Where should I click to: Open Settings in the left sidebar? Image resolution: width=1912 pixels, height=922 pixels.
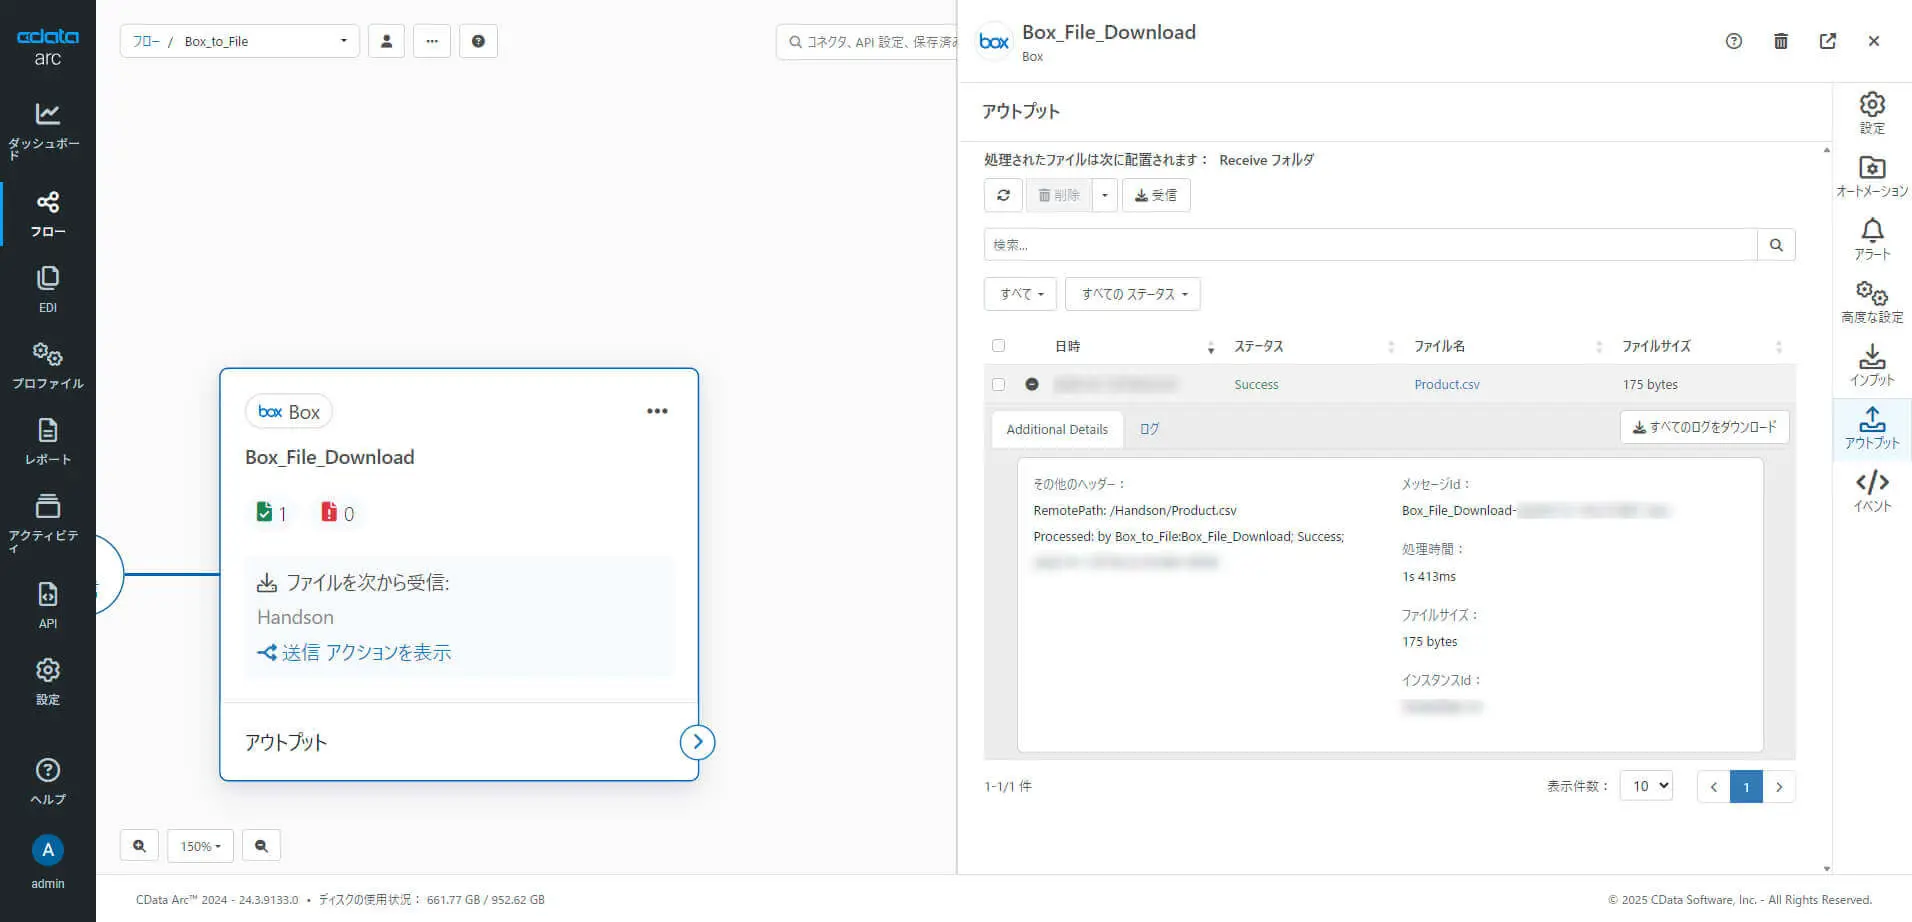coord(47,681)
